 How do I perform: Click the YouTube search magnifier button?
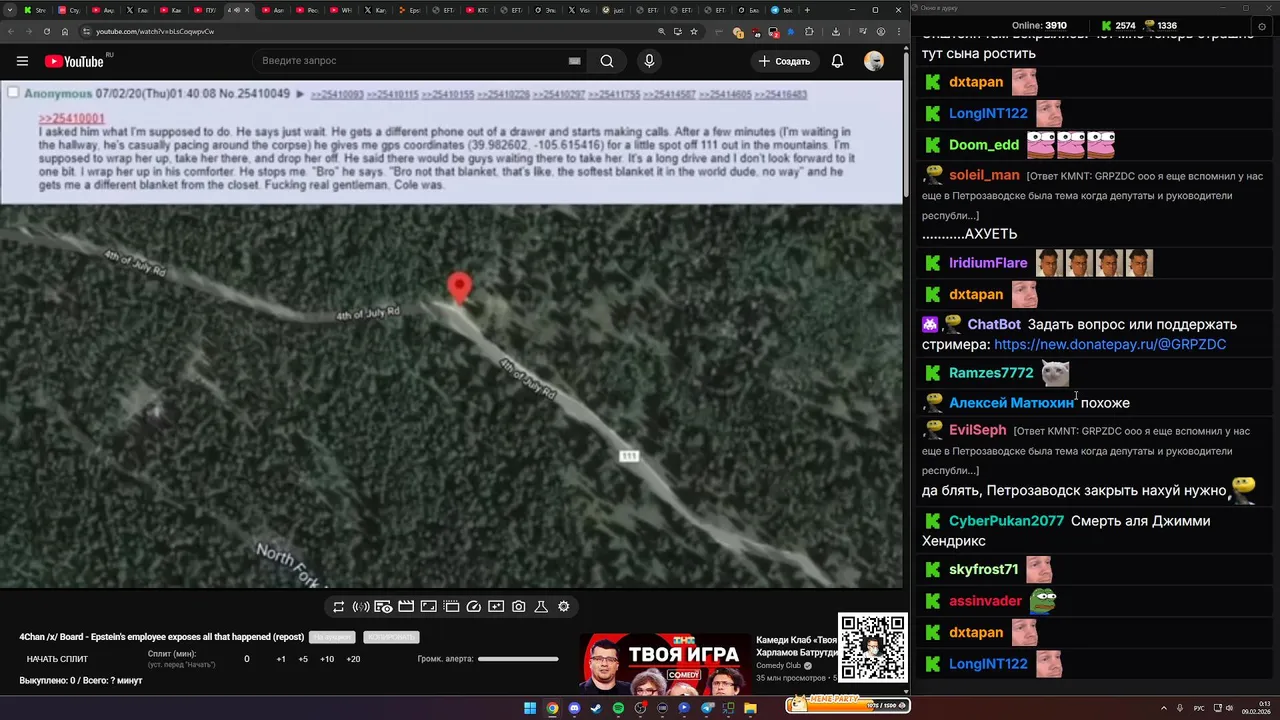pyautogui.click(x=607, y=61)
